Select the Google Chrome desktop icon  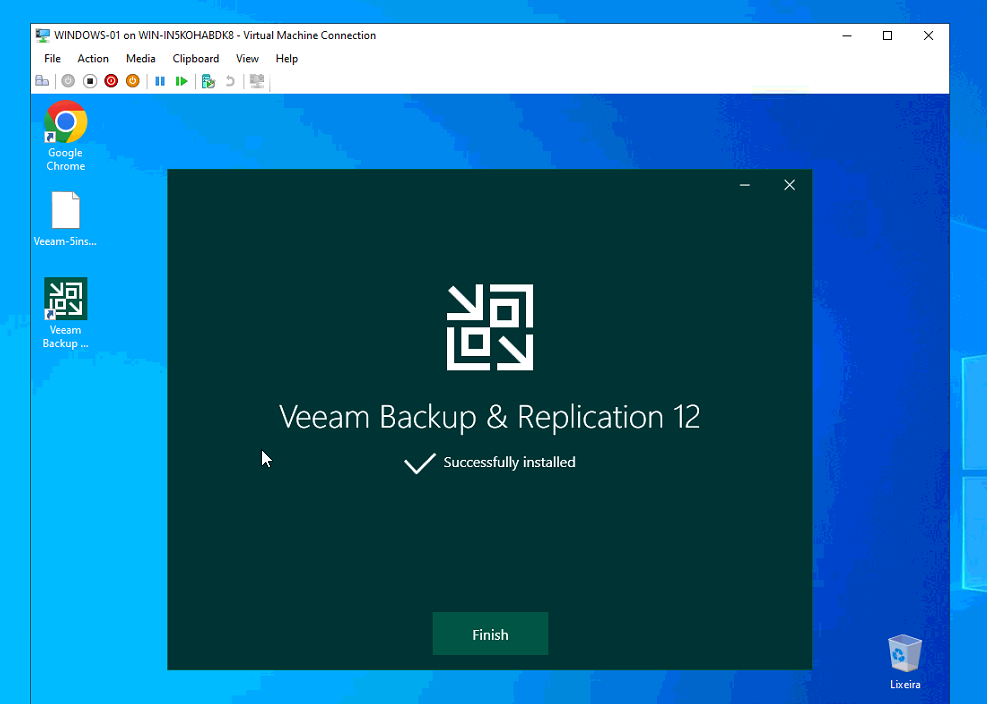tap(65, 136)
